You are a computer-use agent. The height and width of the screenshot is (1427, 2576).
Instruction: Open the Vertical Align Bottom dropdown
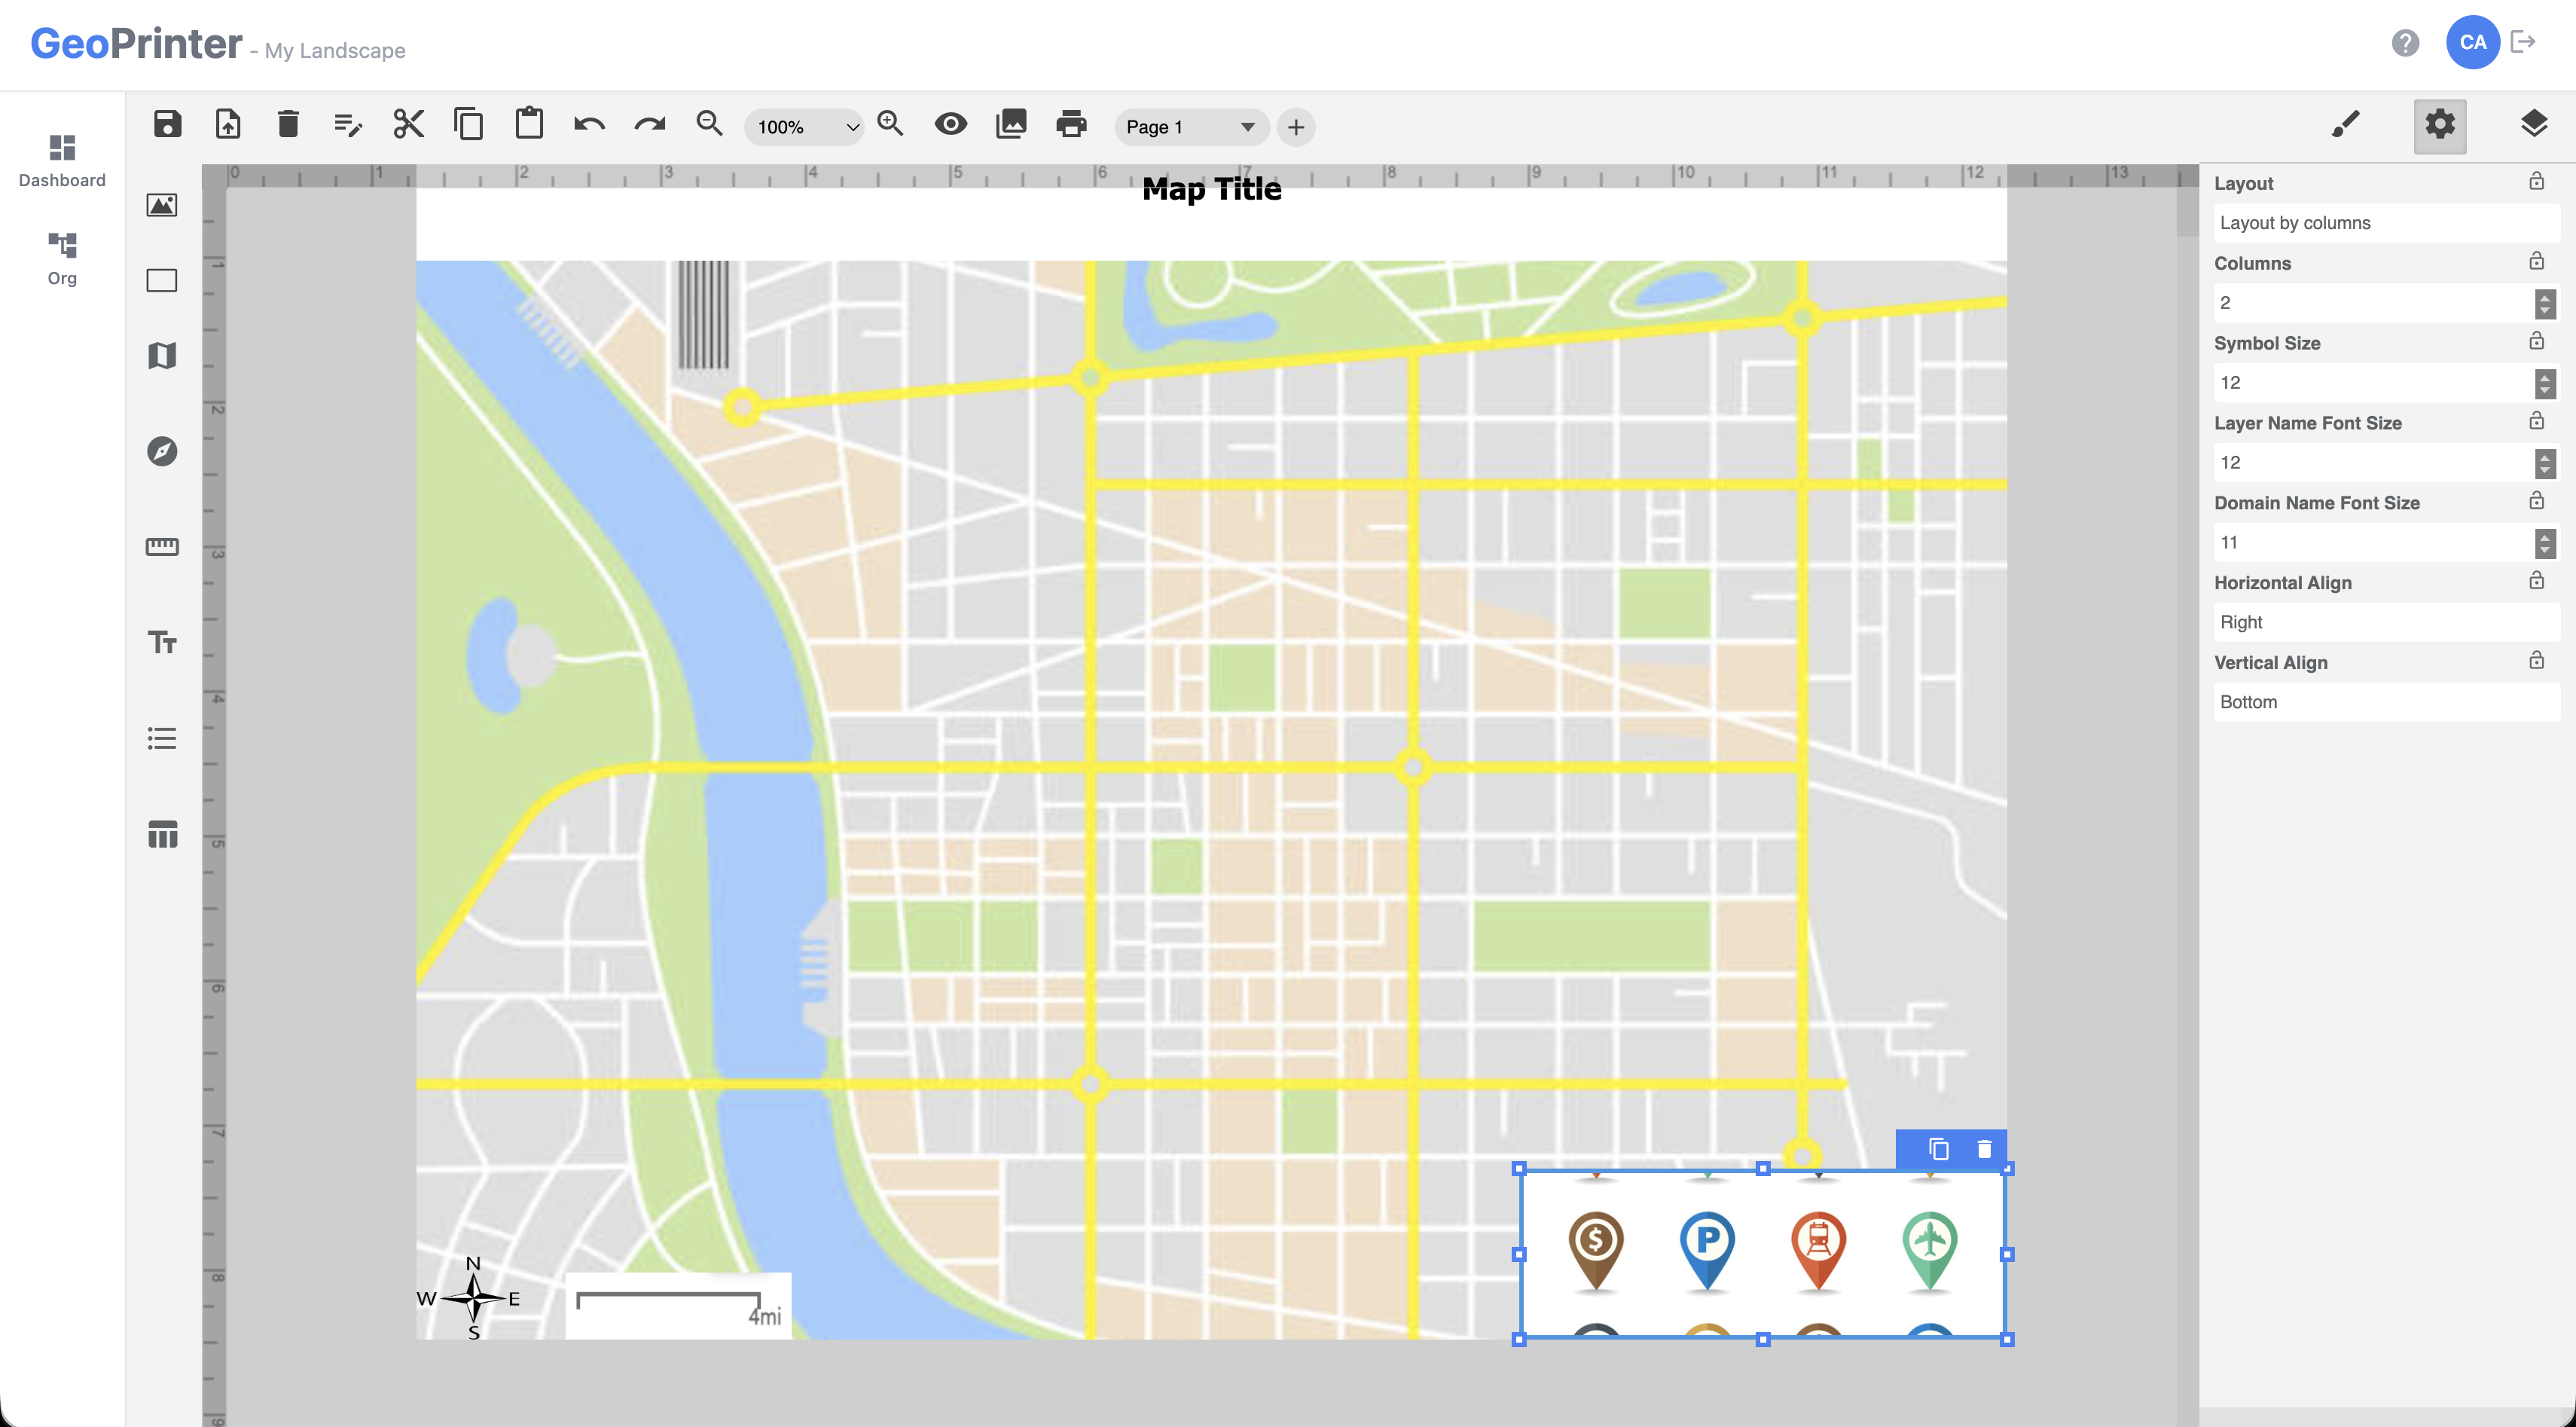point(2387,702)
